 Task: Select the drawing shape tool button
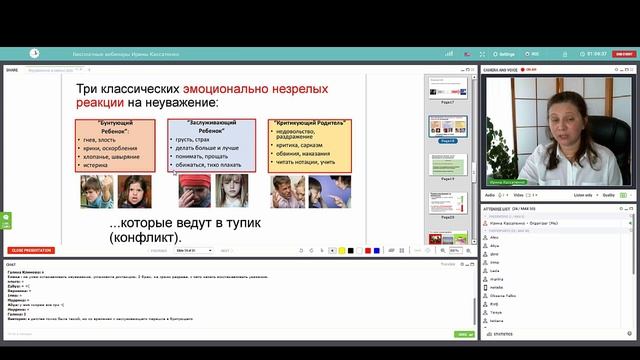tap(332, 251)
